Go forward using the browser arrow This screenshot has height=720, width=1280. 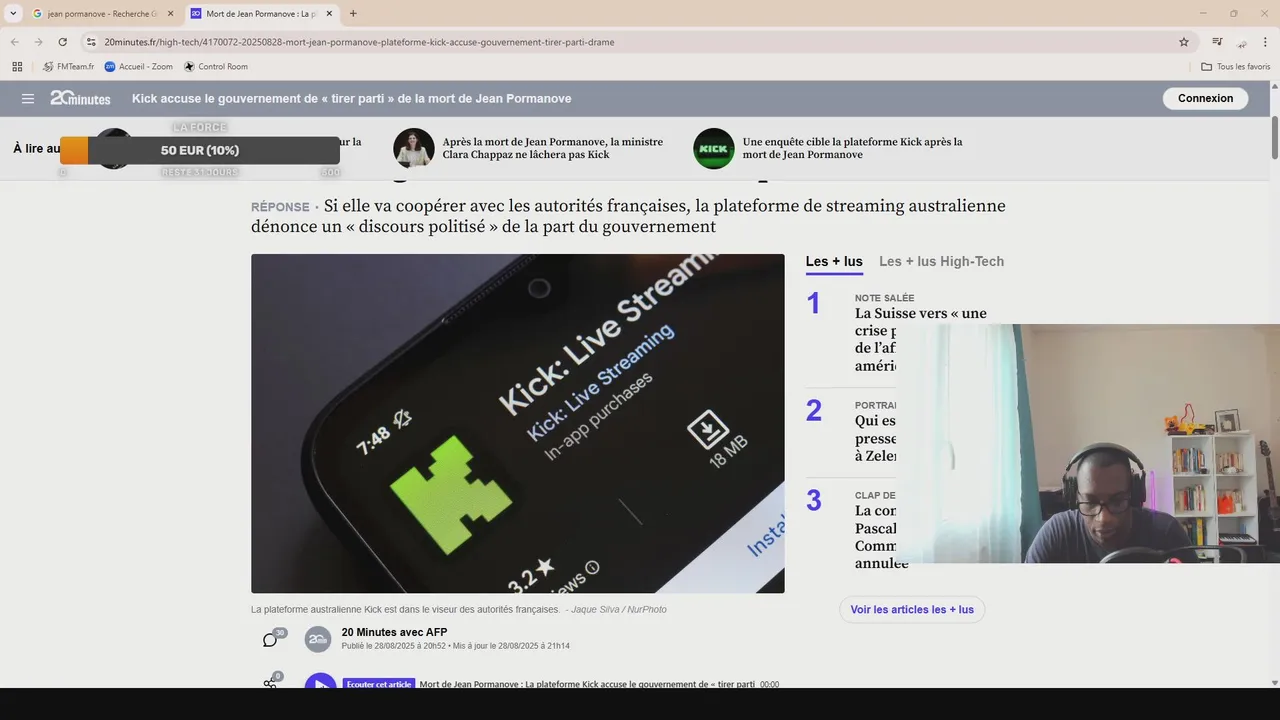tap(38, 42)
